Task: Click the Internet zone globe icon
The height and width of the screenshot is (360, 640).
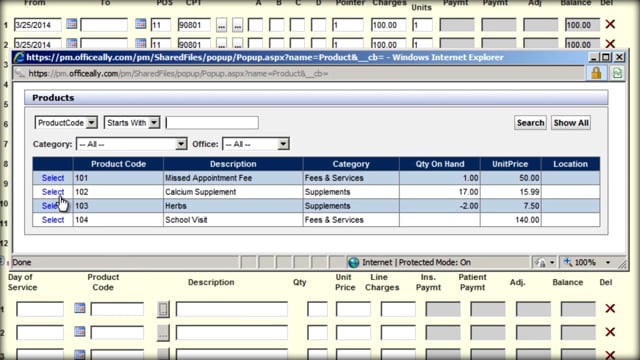Action: coord(353,262)
